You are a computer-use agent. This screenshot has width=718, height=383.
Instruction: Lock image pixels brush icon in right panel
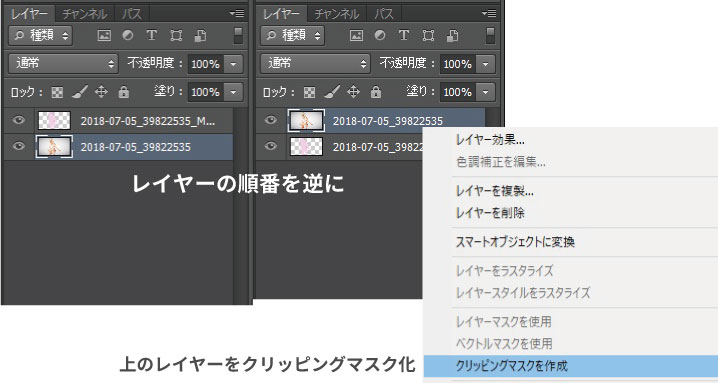[x=332, y=92]
